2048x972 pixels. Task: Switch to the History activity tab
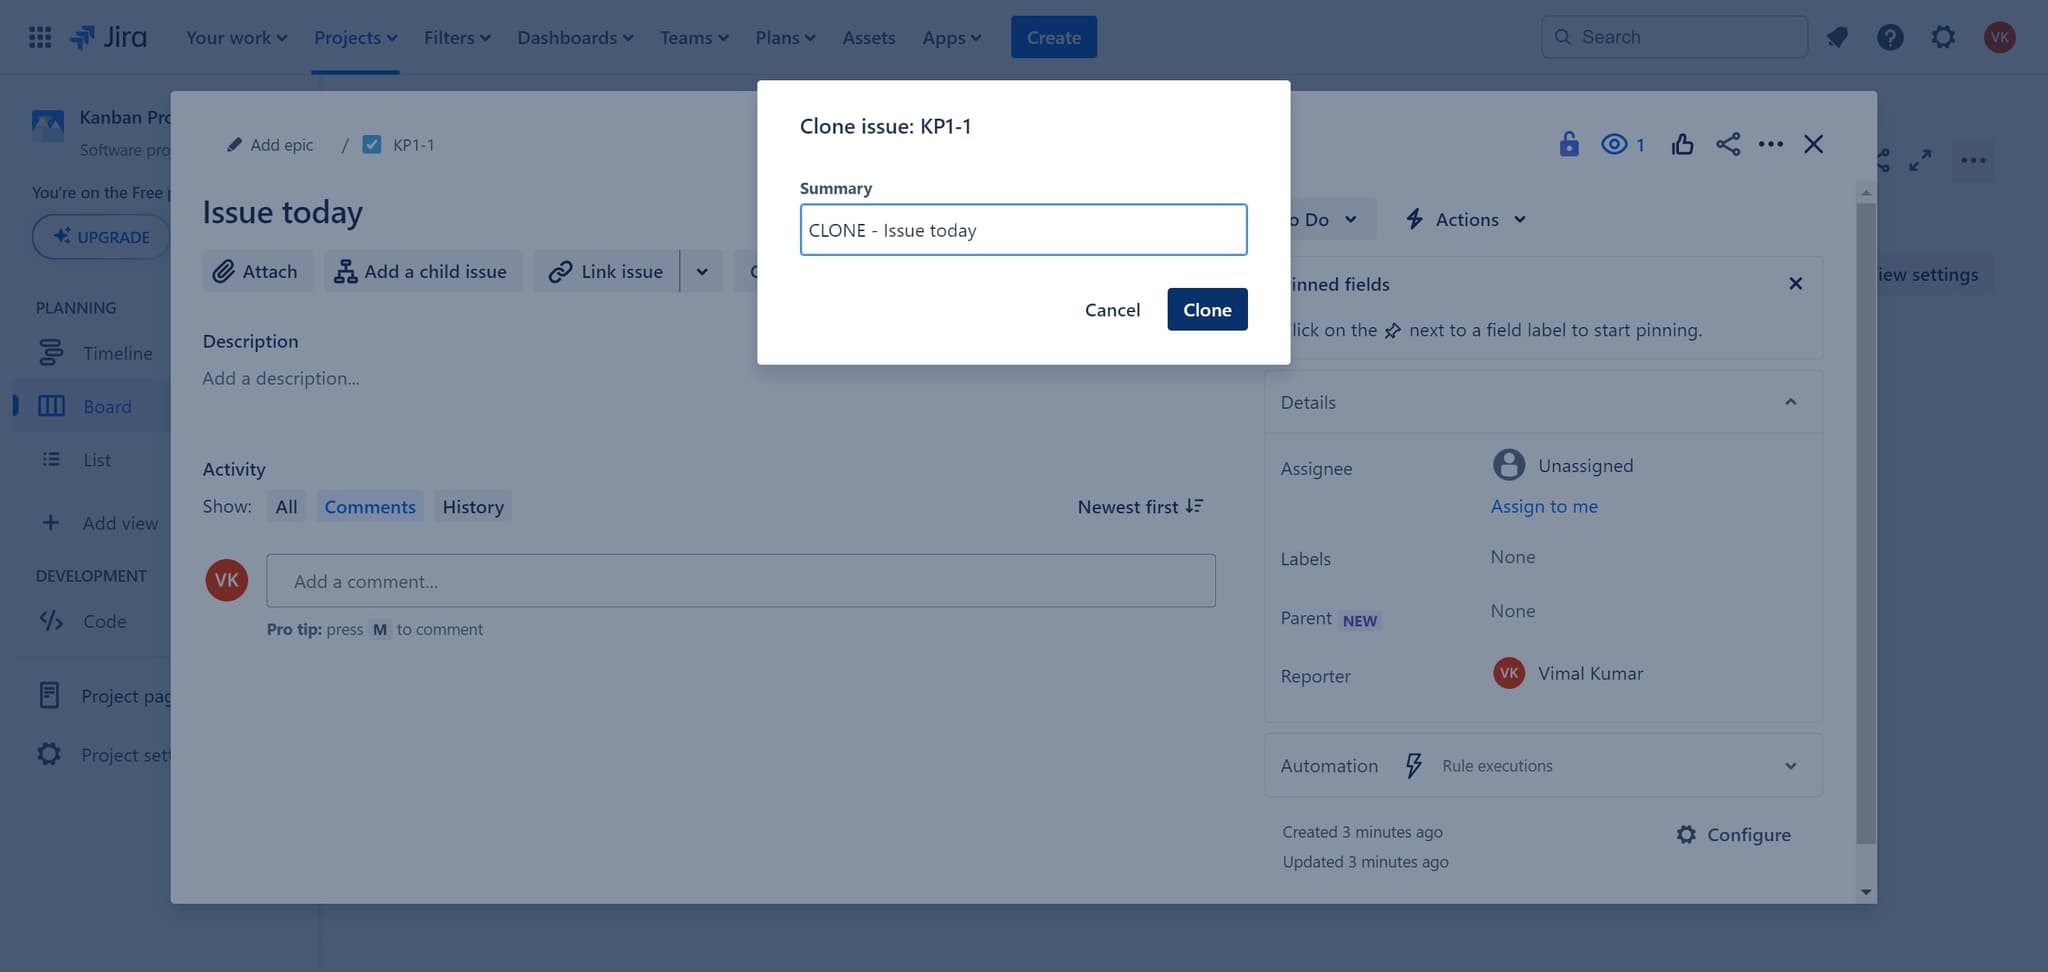(473, 507)
